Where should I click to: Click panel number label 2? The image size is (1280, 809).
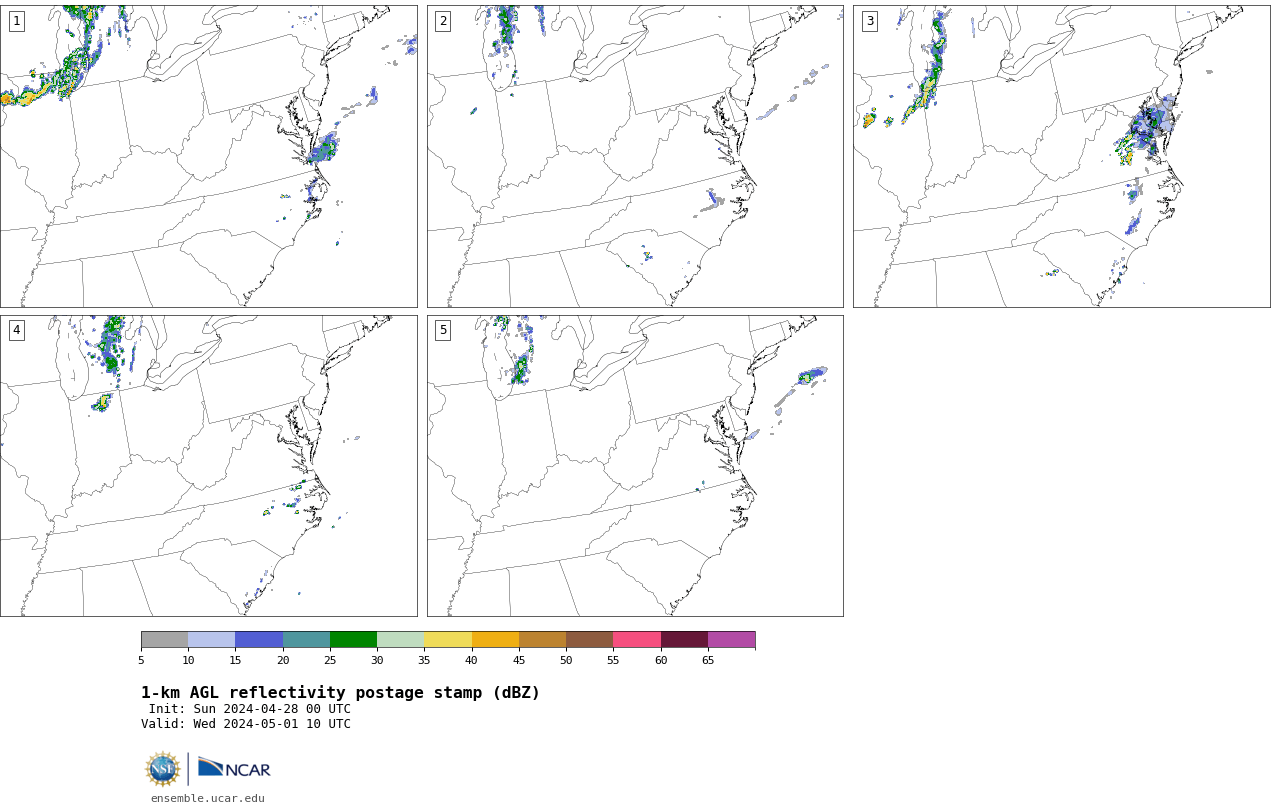443,21
